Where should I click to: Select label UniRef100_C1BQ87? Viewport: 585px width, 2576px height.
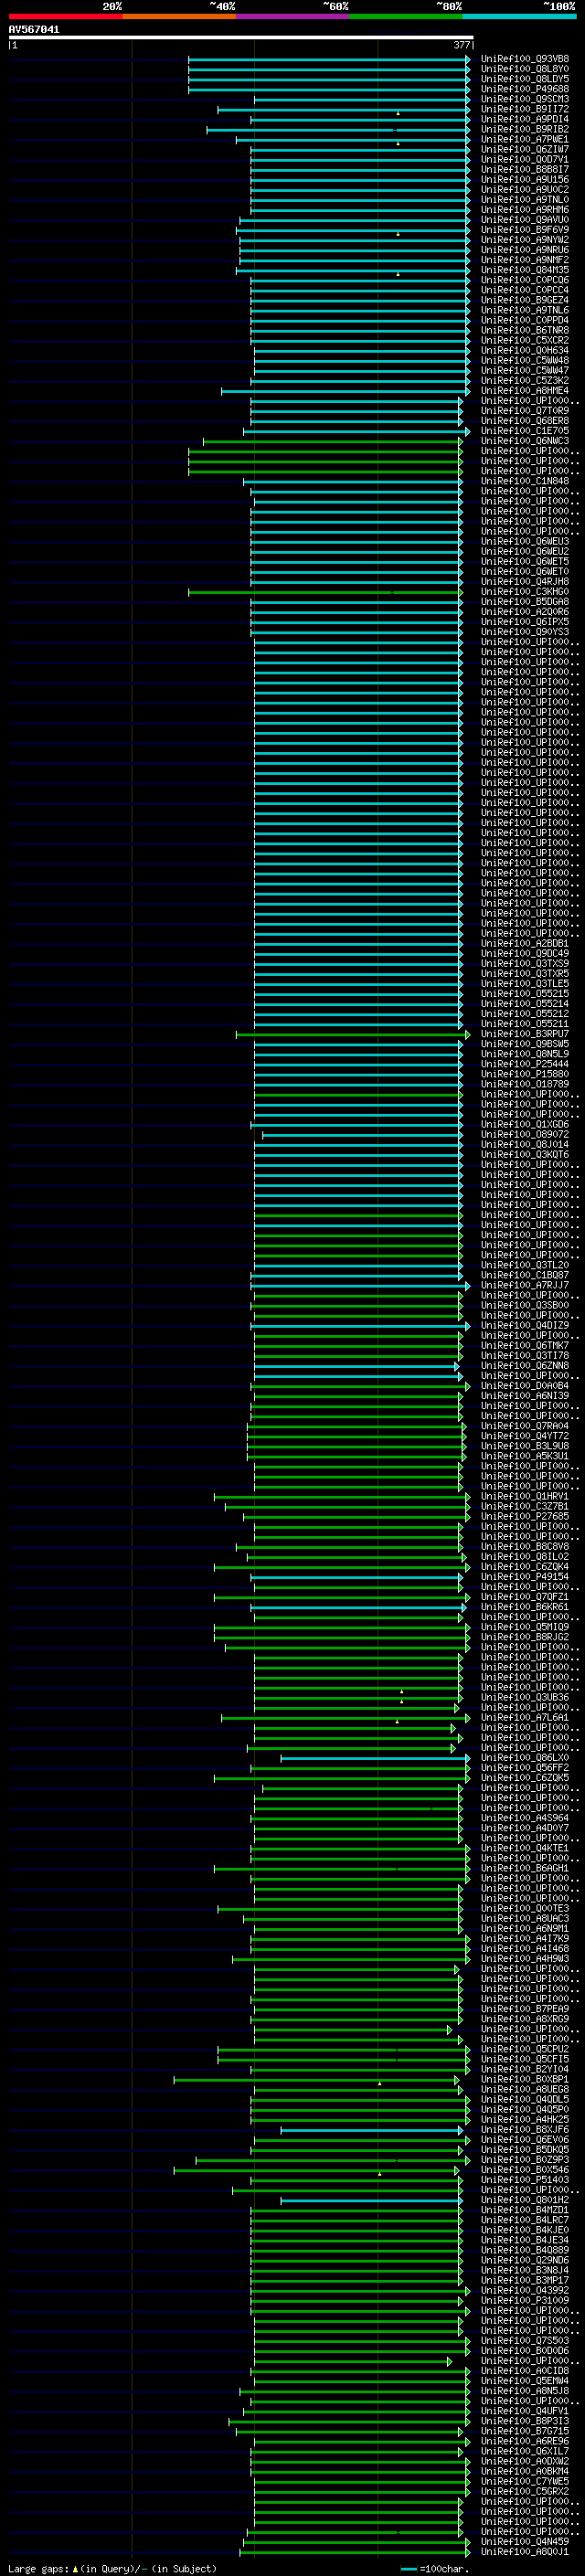(525, 1275)
